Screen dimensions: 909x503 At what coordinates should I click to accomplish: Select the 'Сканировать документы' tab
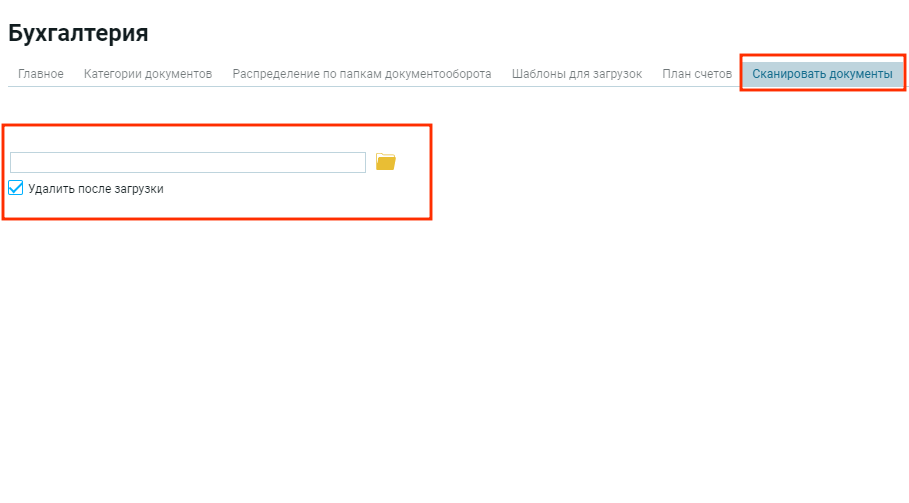[x=822, y=74]
